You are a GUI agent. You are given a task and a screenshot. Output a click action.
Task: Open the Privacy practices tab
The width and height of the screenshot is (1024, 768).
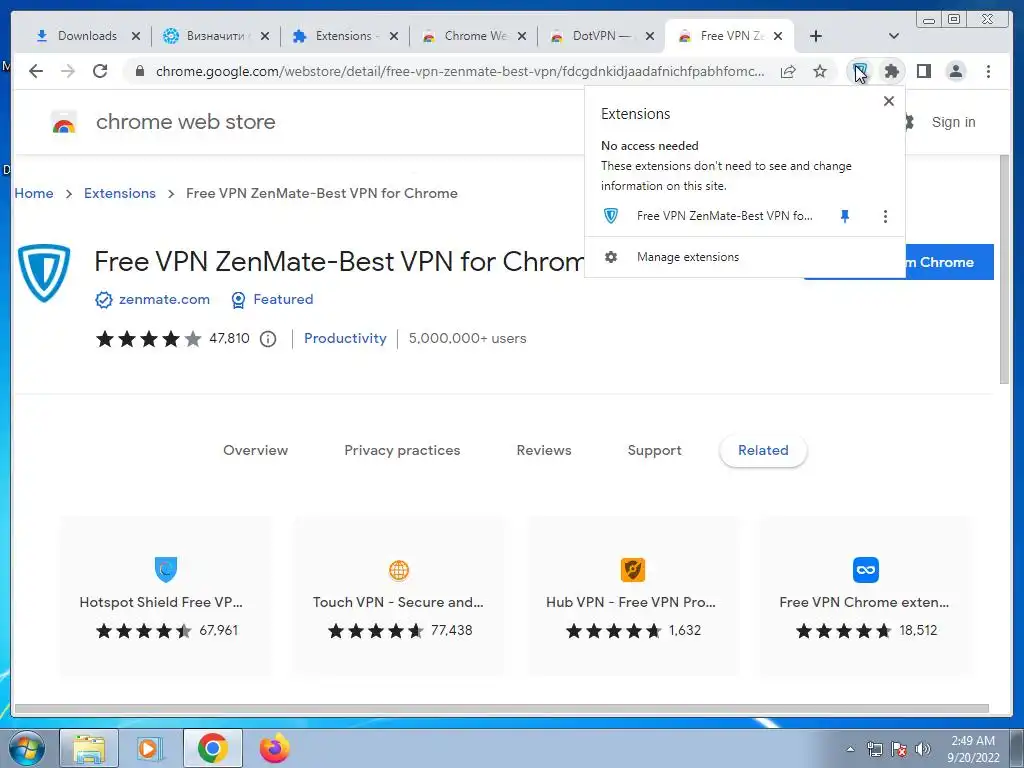pos(402,450)
